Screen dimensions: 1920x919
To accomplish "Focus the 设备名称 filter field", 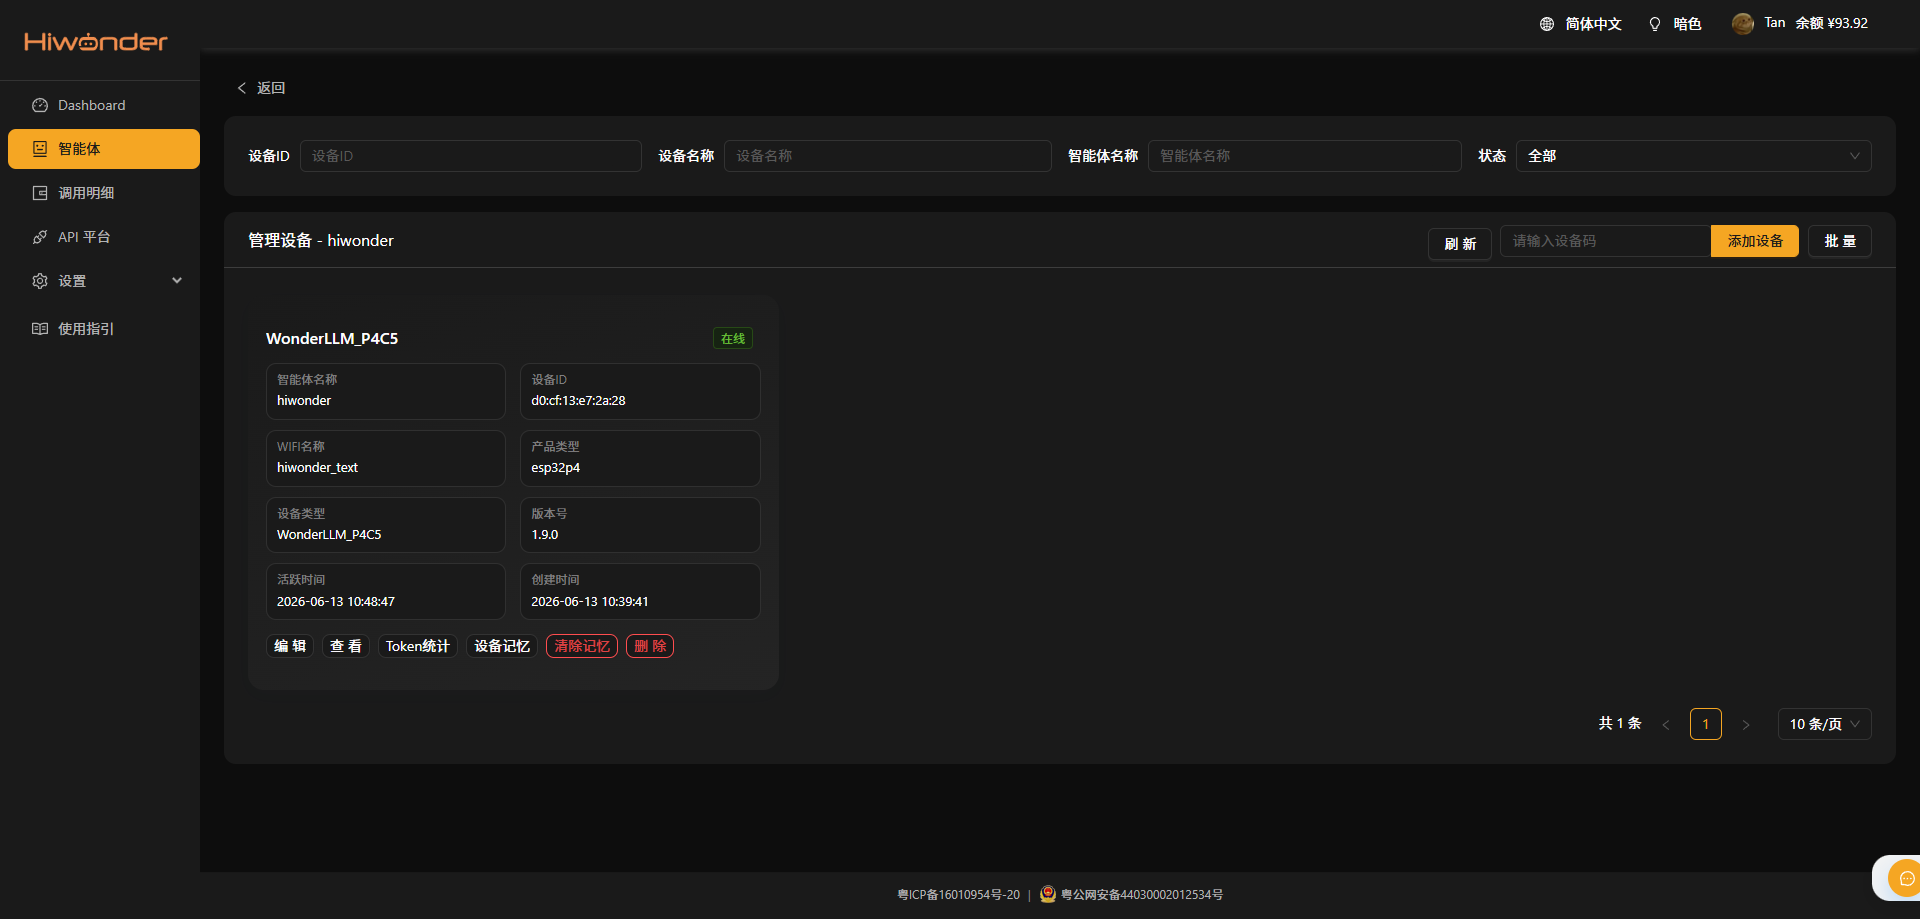I will point(888,156).
